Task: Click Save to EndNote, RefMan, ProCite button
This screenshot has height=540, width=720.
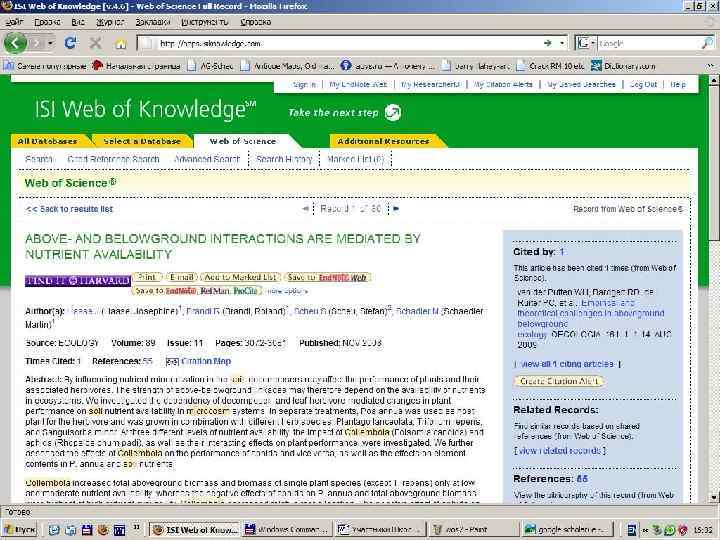Action: click(197, 291)
